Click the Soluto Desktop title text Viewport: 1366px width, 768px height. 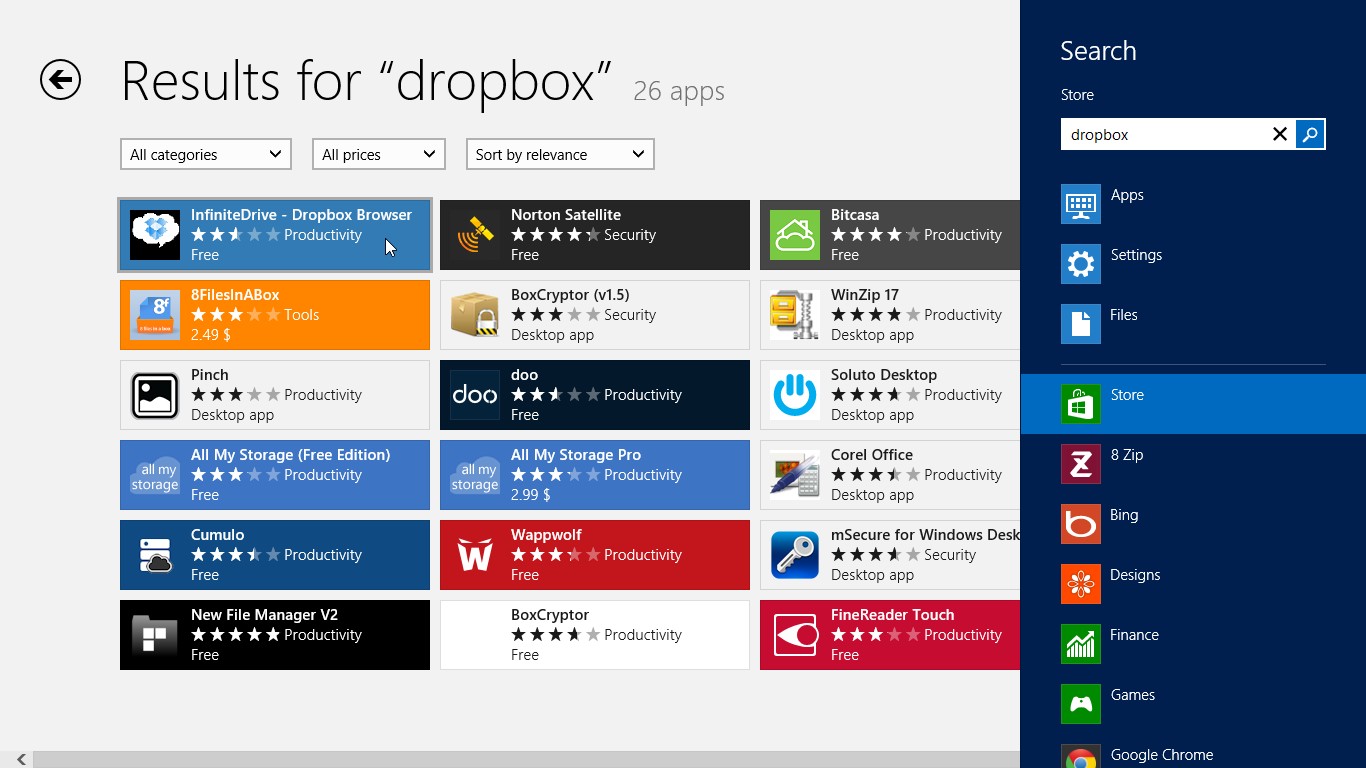click(884, 375)
